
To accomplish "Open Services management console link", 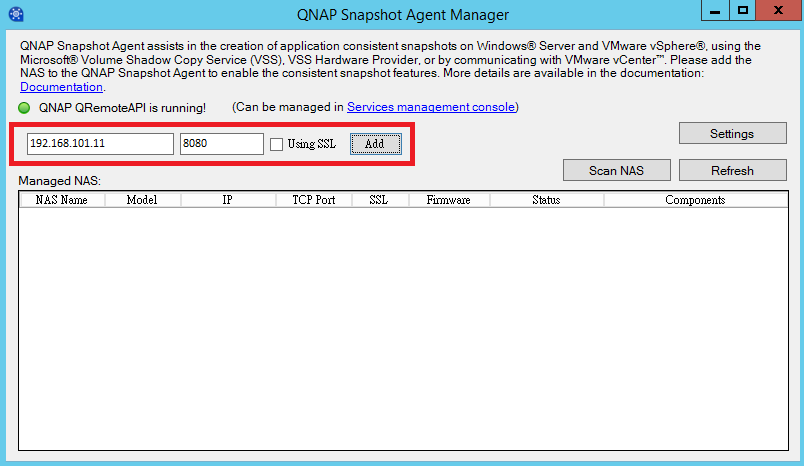I will pyautogui.click(x=431, y=107).
